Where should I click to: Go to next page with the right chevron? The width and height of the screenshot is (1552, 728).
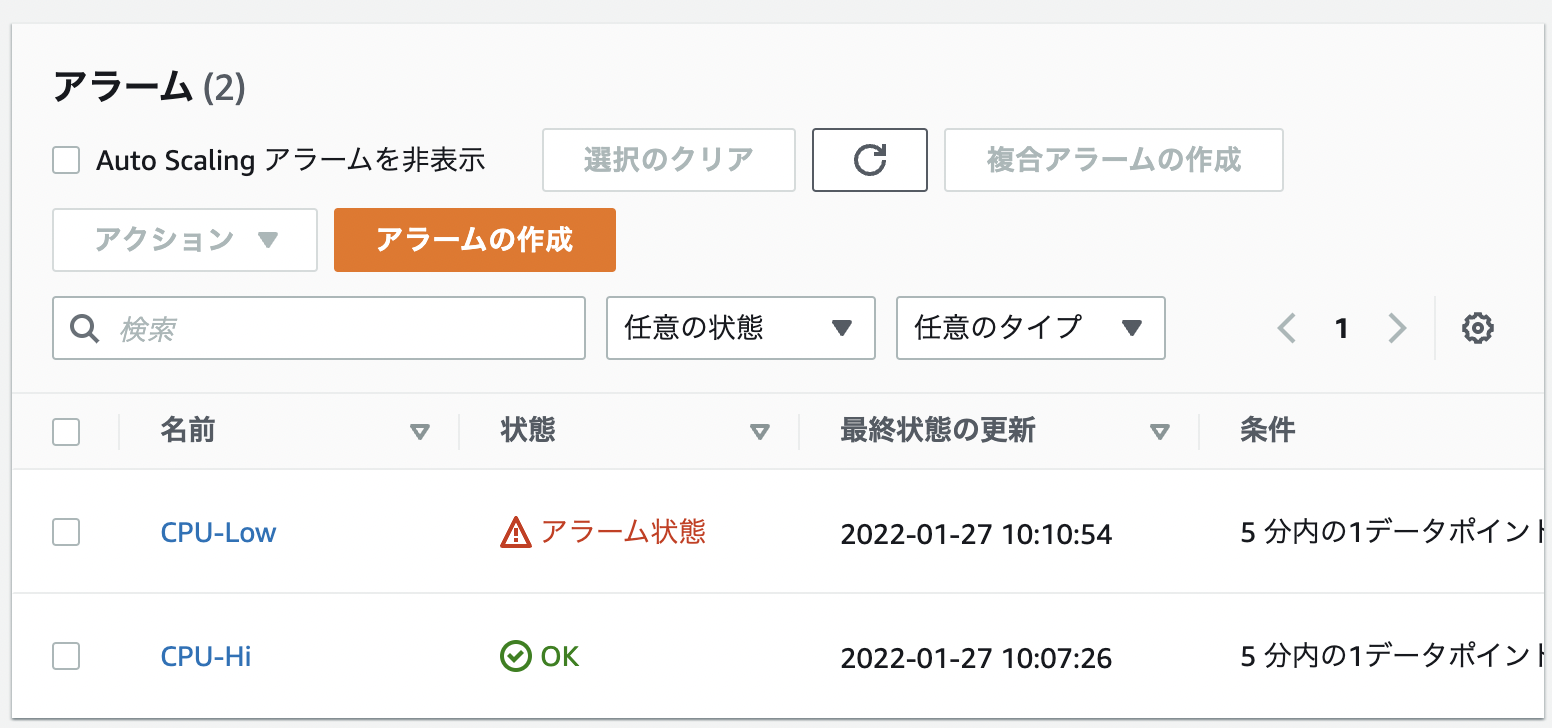click(1396, 328)
